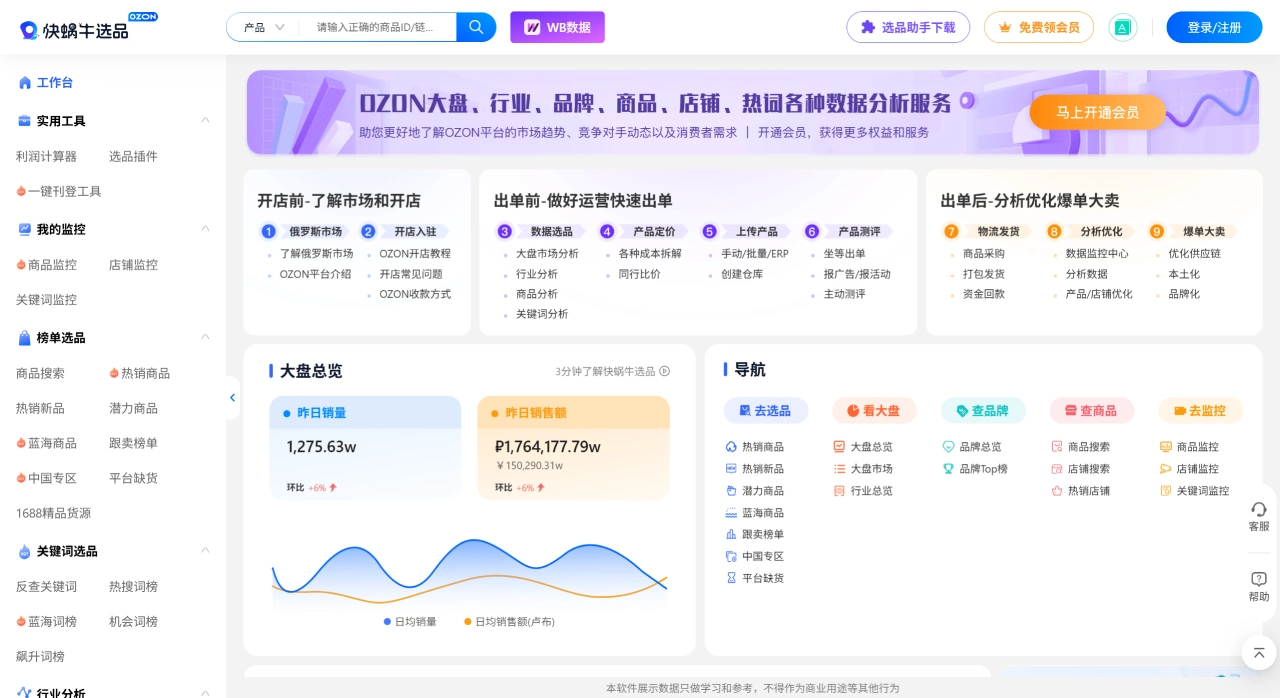Open 品牌总览 in the navigation panel
The image size is (1280, 698).
tap(972, 447)
